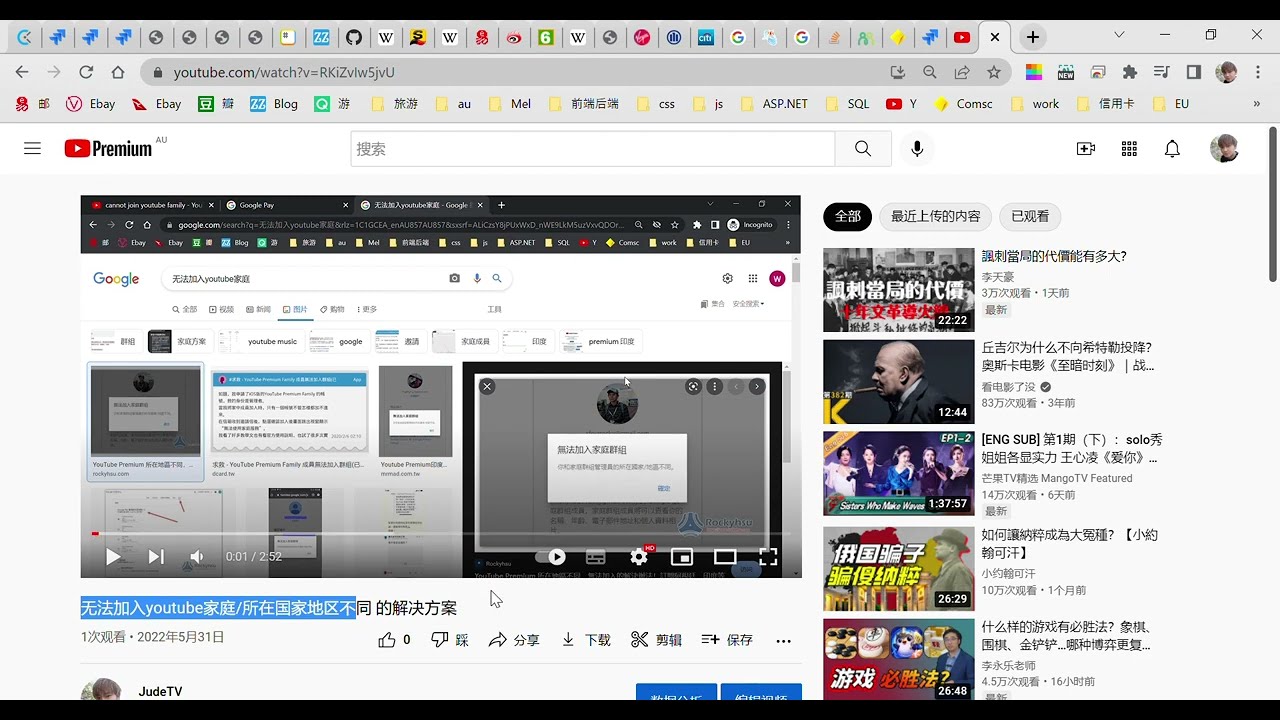Open player settings gear
Image resolution: width=1280 pixels, height=720 pixels.
(639, 557)
